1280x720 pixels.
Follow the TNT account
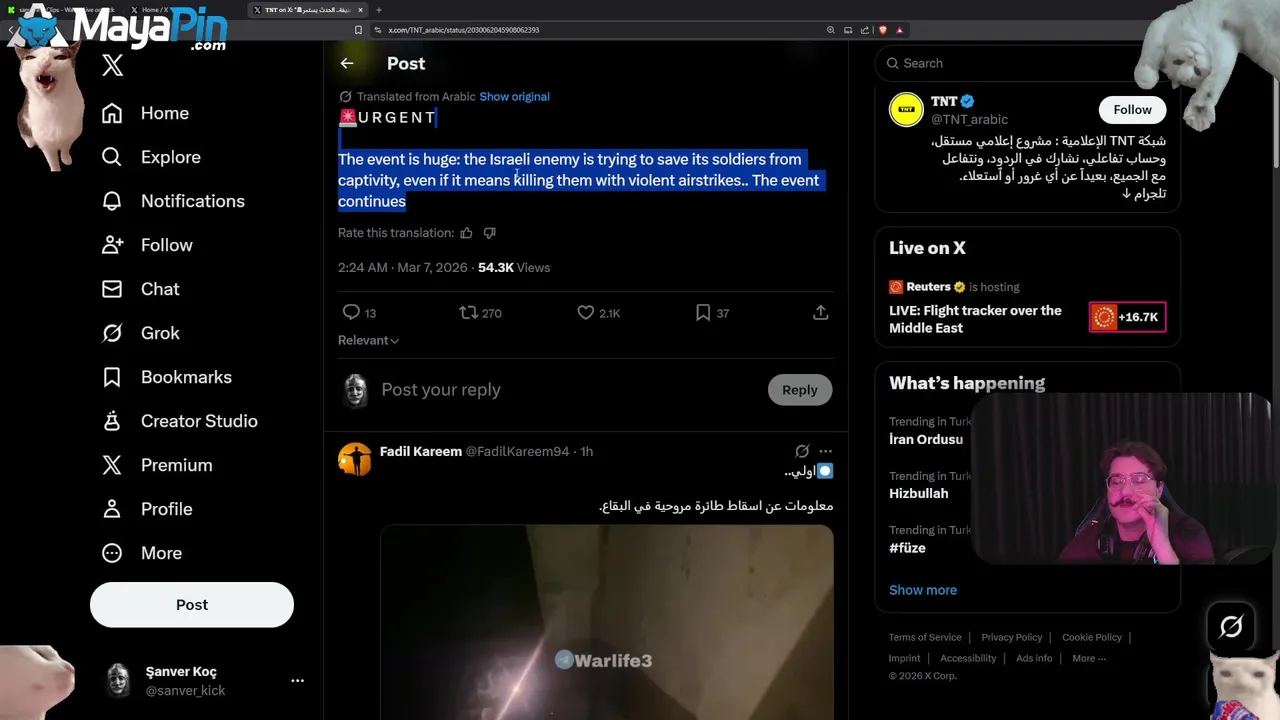pos(1132,110)
